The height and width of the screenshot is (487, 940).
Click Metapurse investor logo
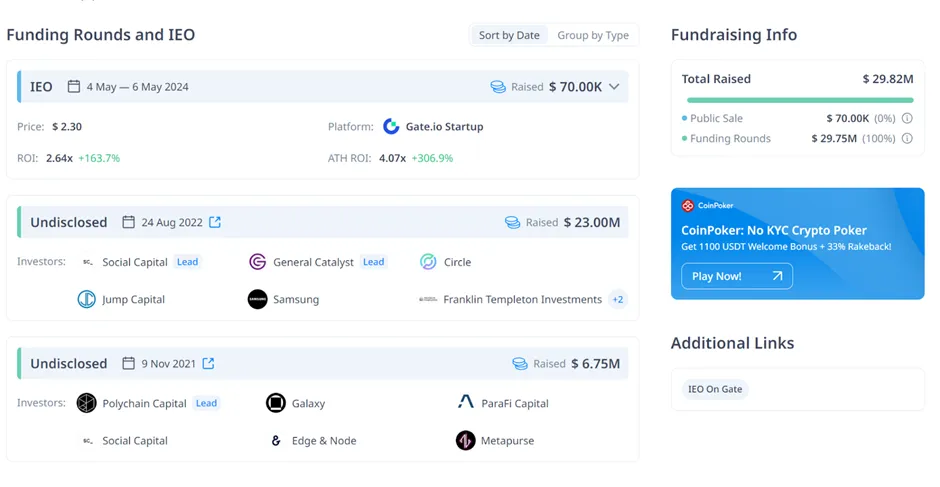465,440
